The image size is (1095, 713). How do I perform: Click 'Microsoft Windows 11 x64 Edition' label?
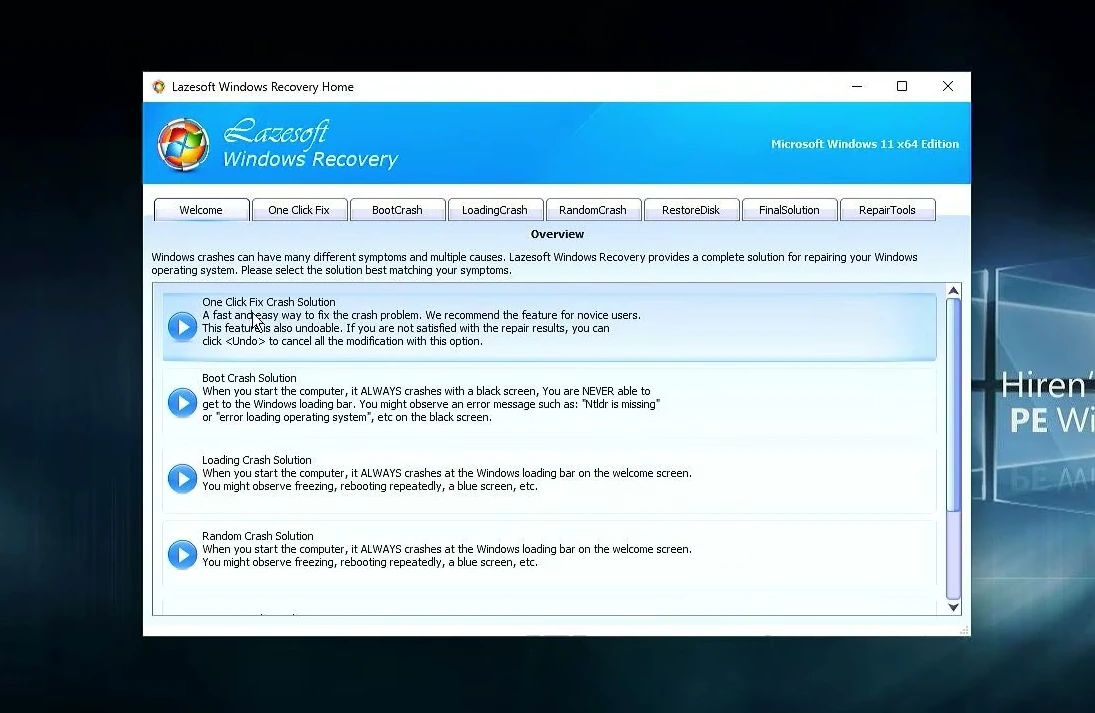tap(865, 144)
